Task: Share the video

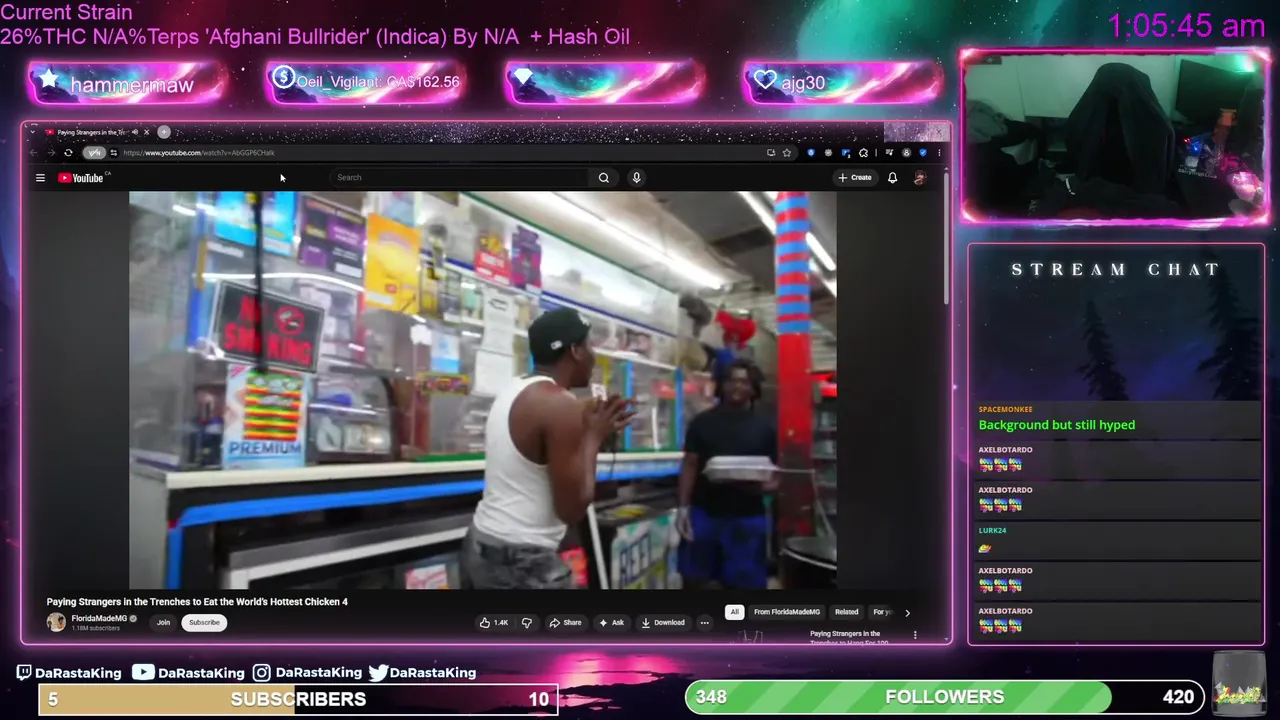Action: pyautogui.click(x=565, y=622)
